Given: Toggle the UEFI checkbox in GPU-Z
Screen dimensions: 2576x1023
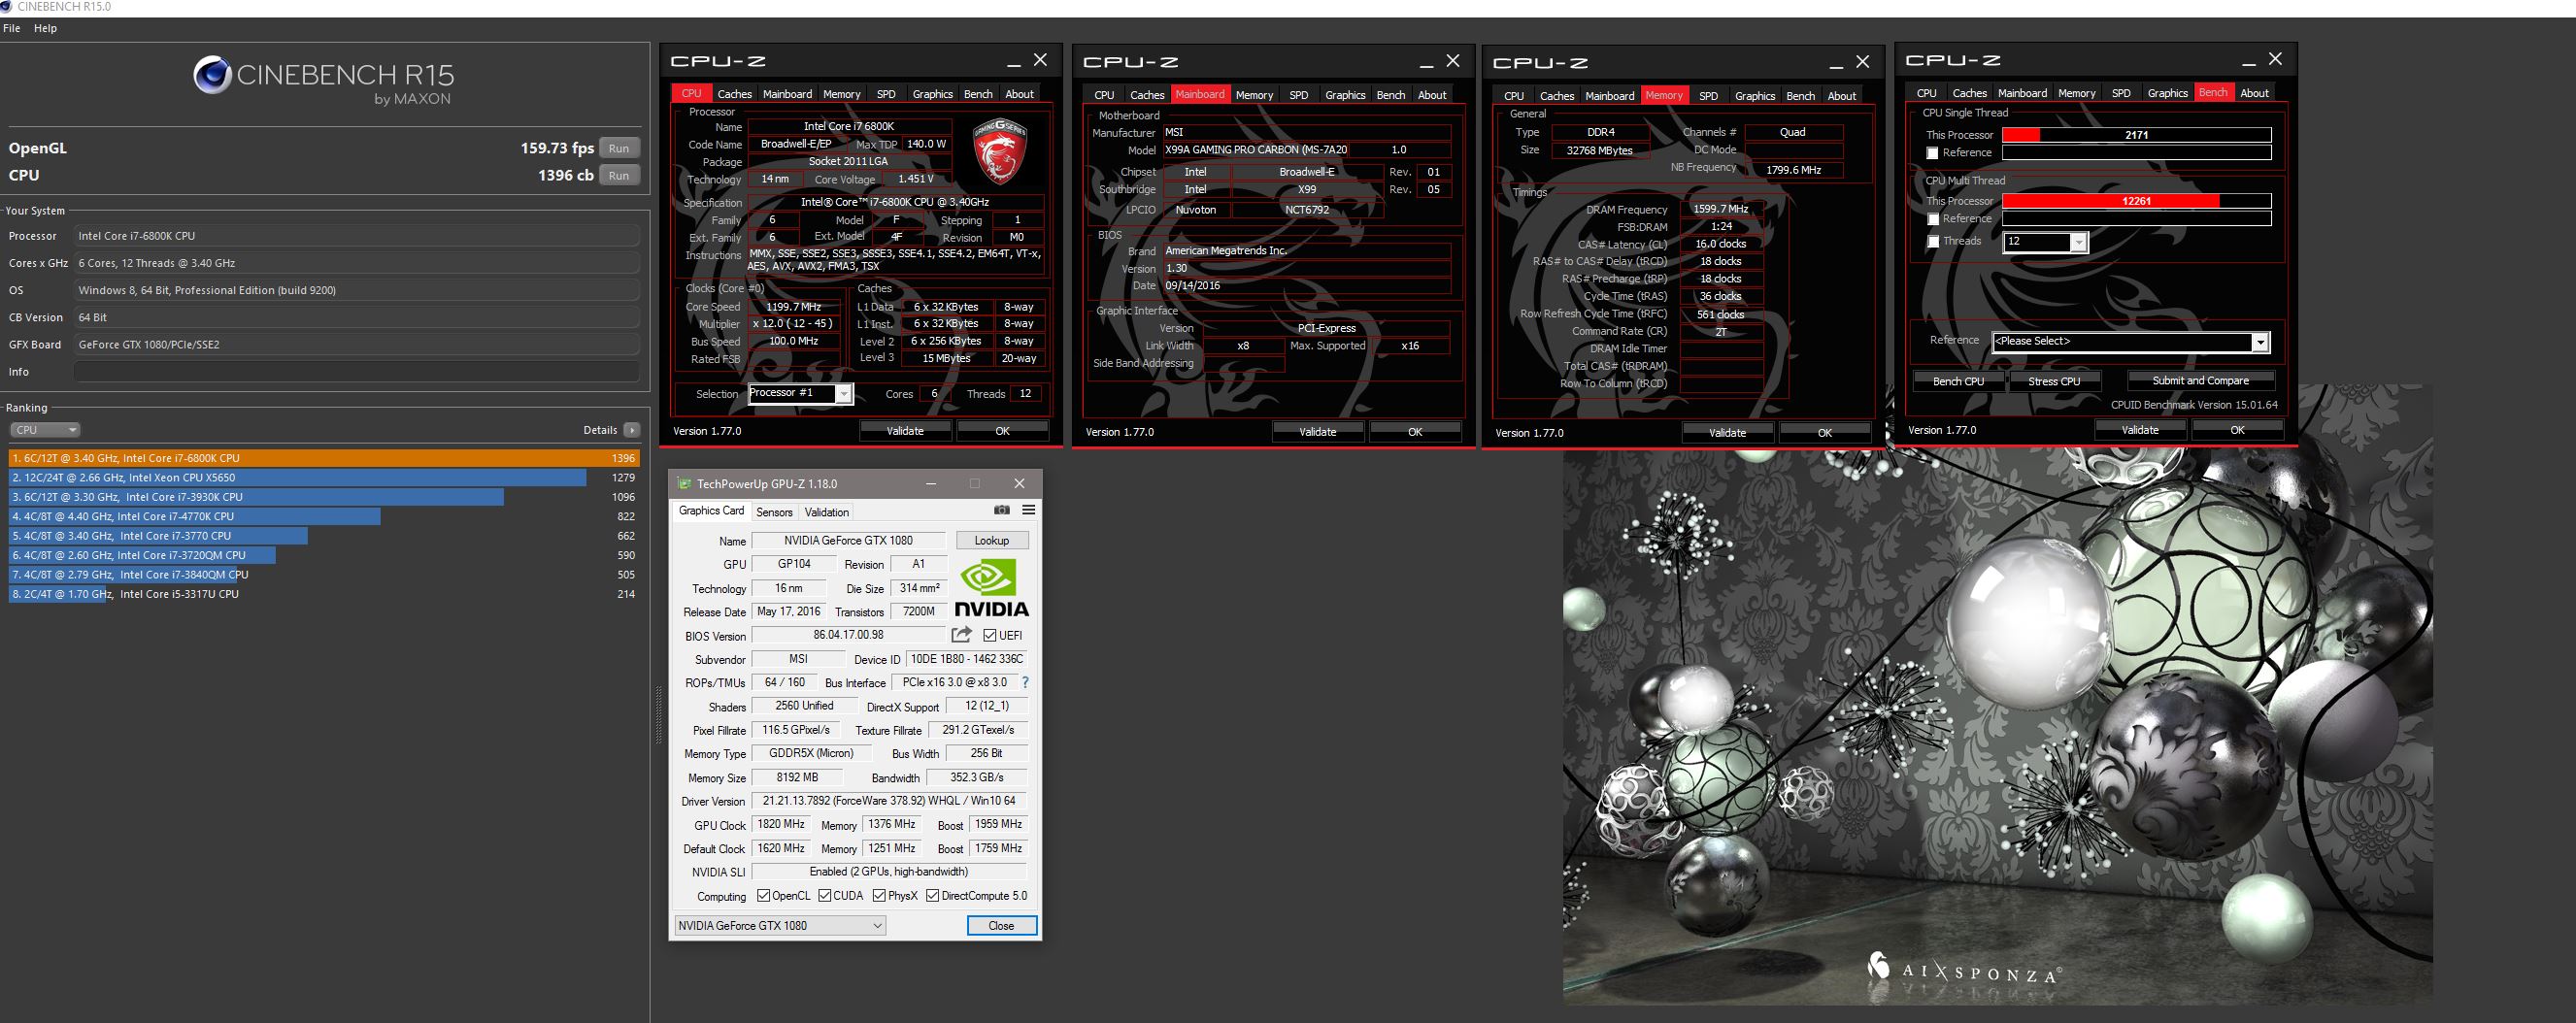Looking at the screenshot, I should pyautogui.click(x=990, y=636).
